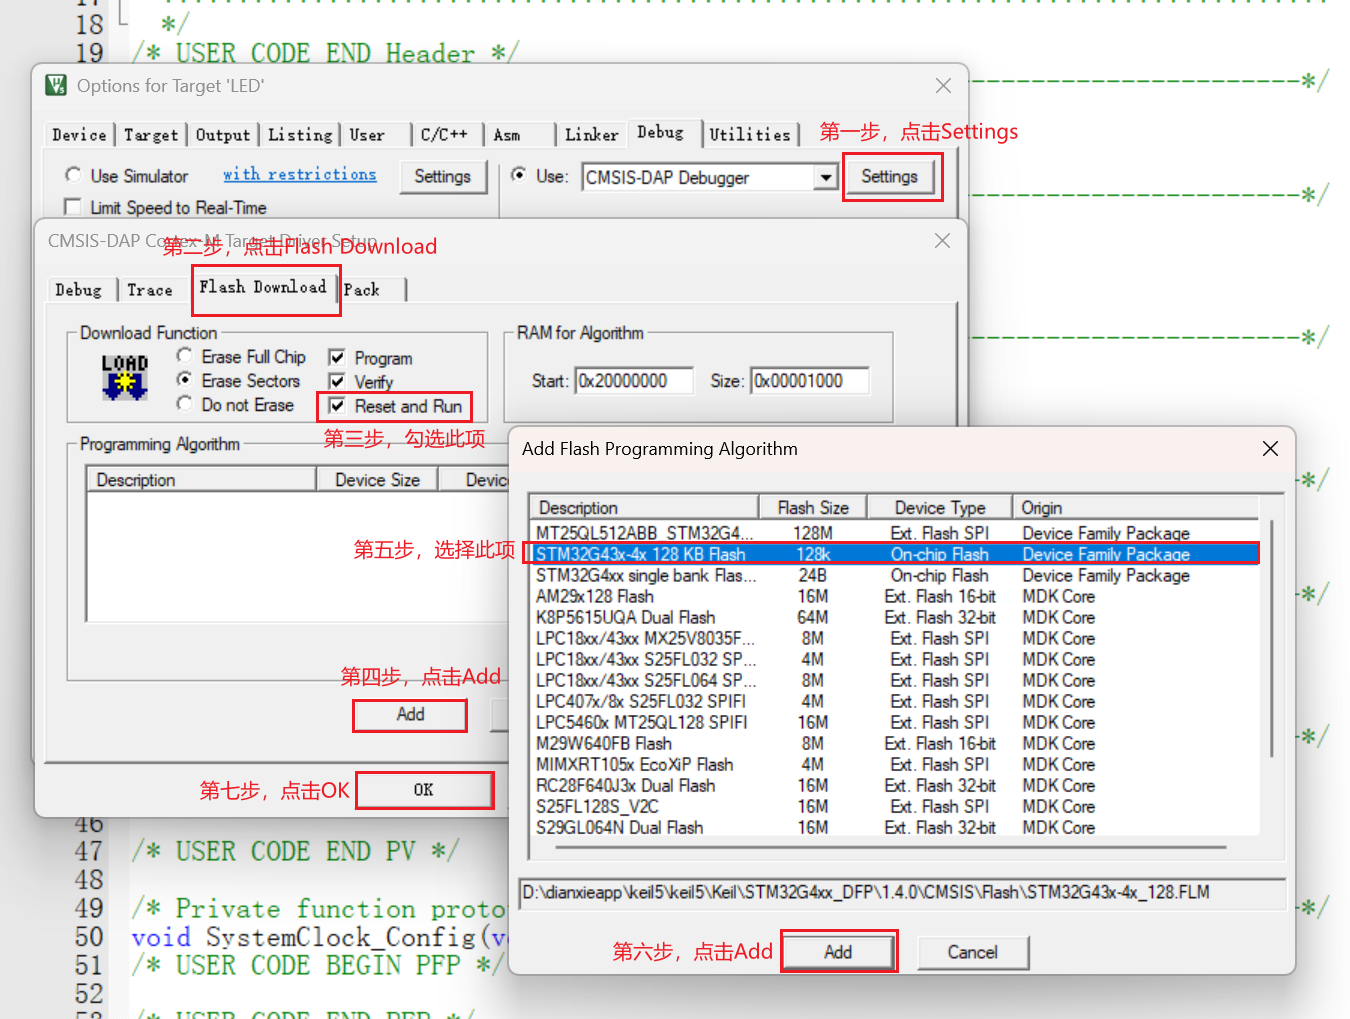1350x1019 pixels.
Task: Select LPC18xx/43xx MX25V8035F row
Action: pyautogui.click(x=894, y=638)
